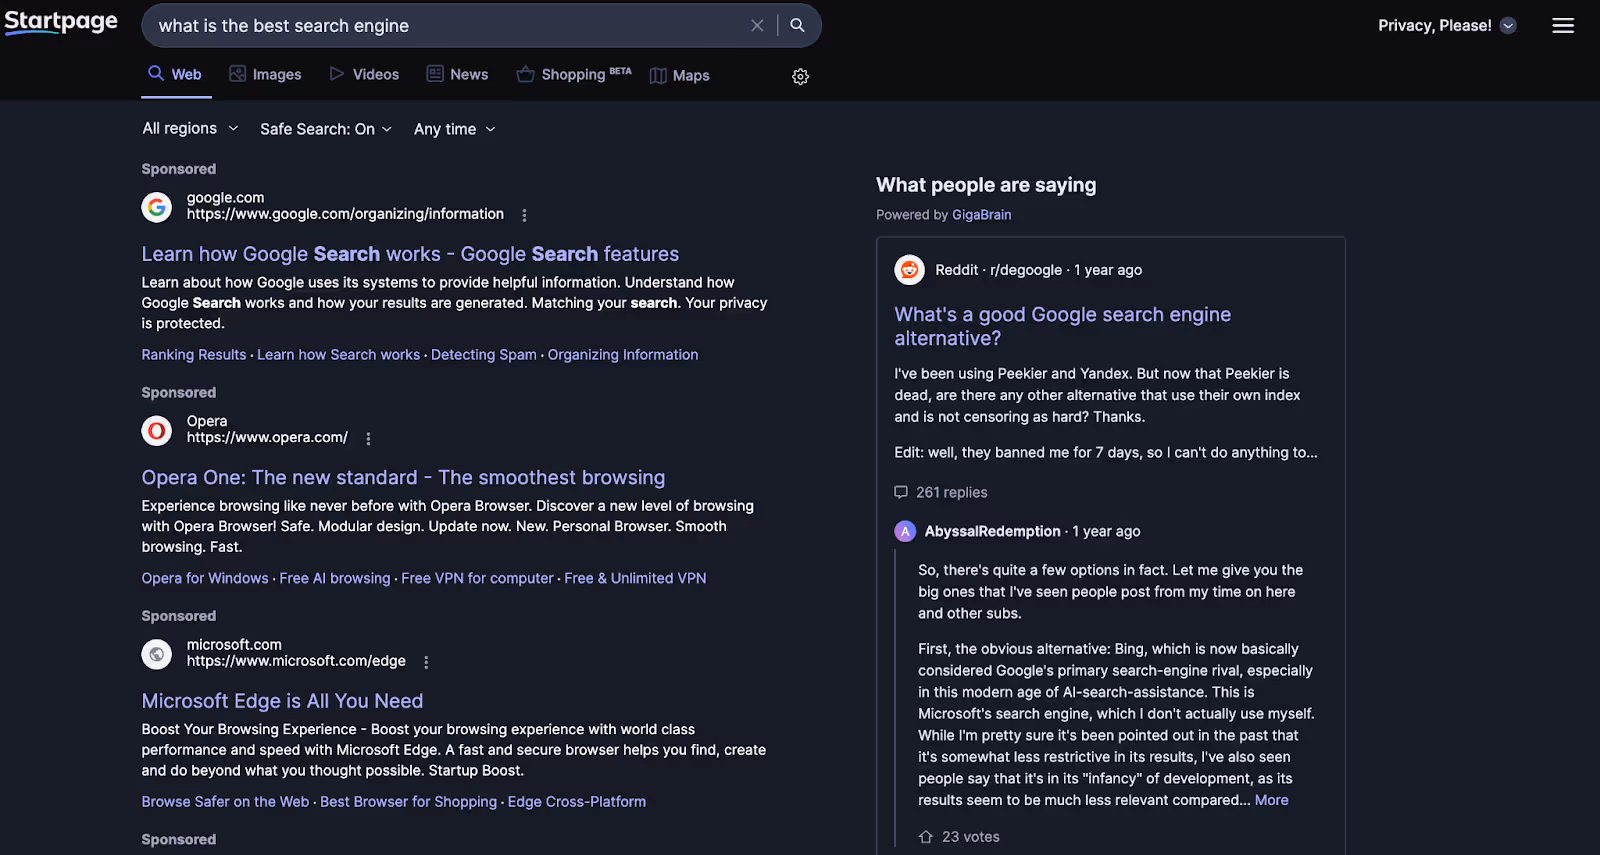Open the Any time filter dropdown
This screenshot has width=1600, height=855.
455,129
